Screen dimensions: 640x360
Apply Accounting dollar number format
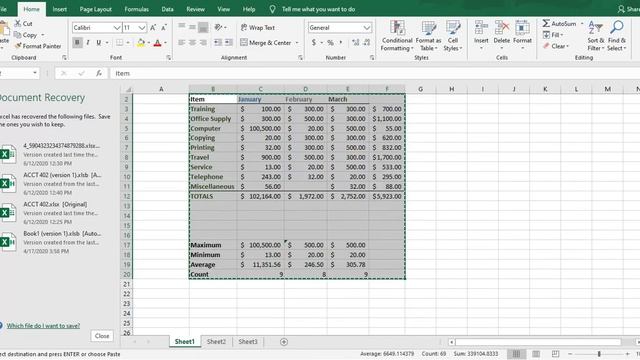(313, 42)
